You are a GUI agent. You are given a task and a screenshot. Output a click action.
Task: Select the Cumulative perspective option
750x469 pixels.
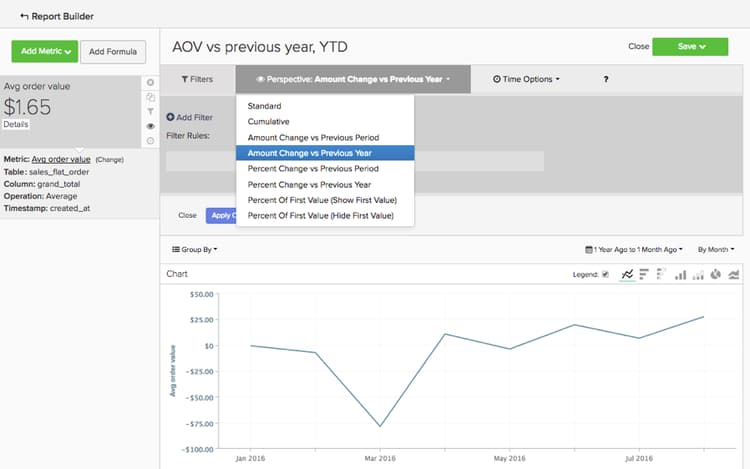point(270,121)
